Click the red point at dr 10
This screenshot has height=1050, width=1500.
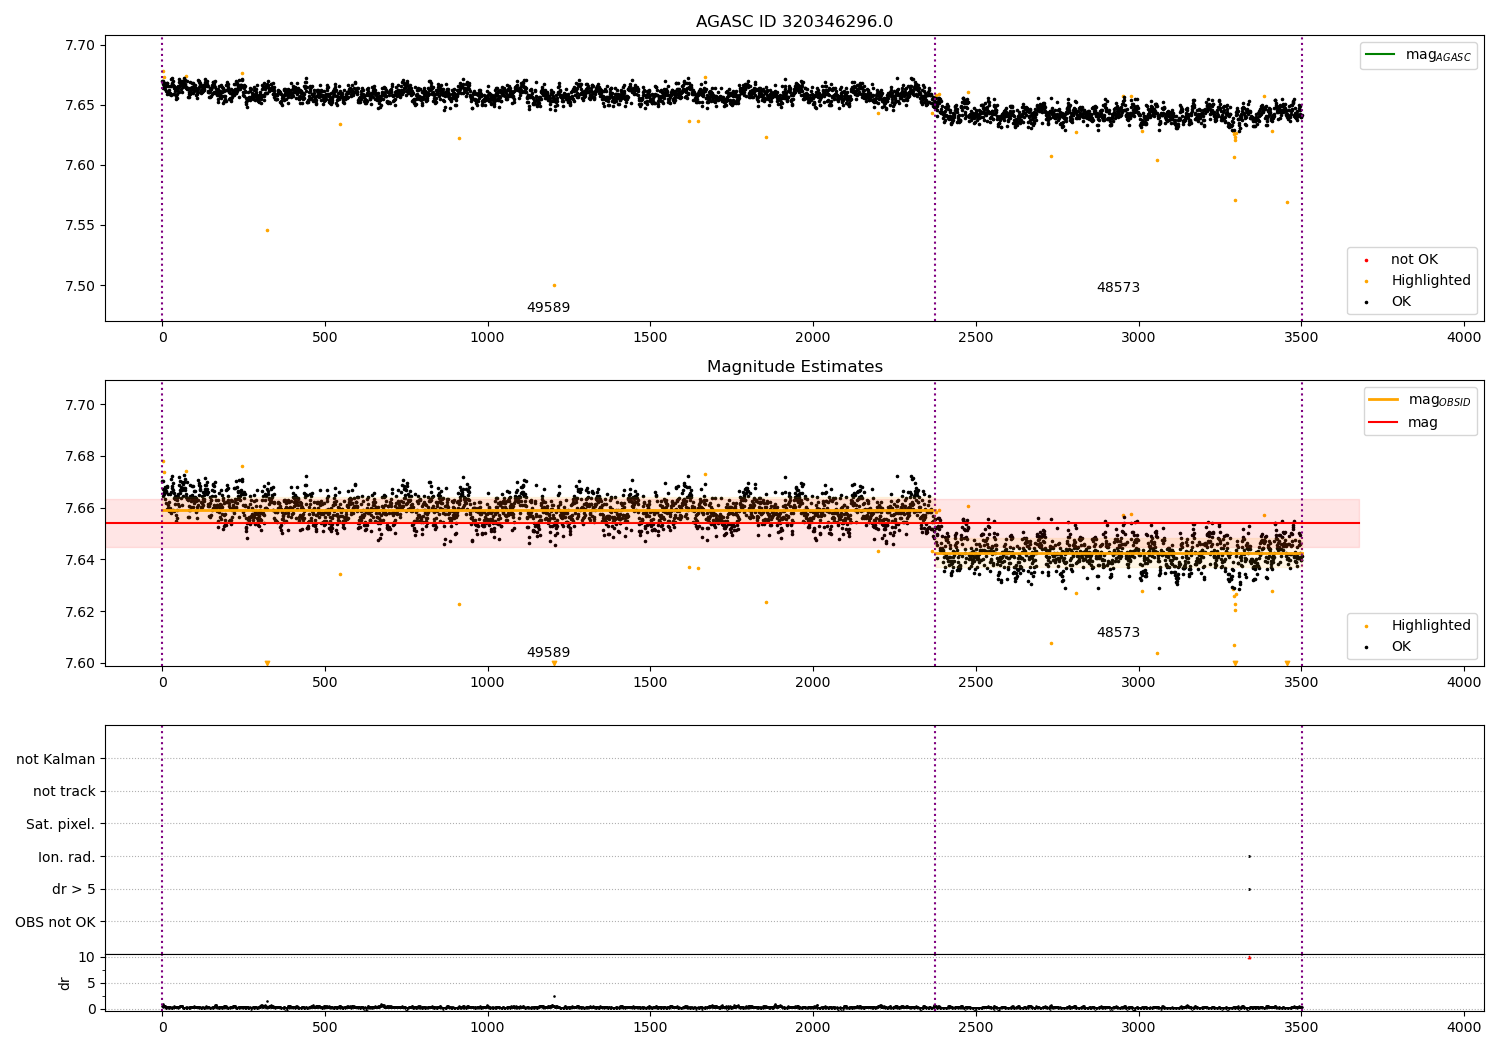(1249, 958)
